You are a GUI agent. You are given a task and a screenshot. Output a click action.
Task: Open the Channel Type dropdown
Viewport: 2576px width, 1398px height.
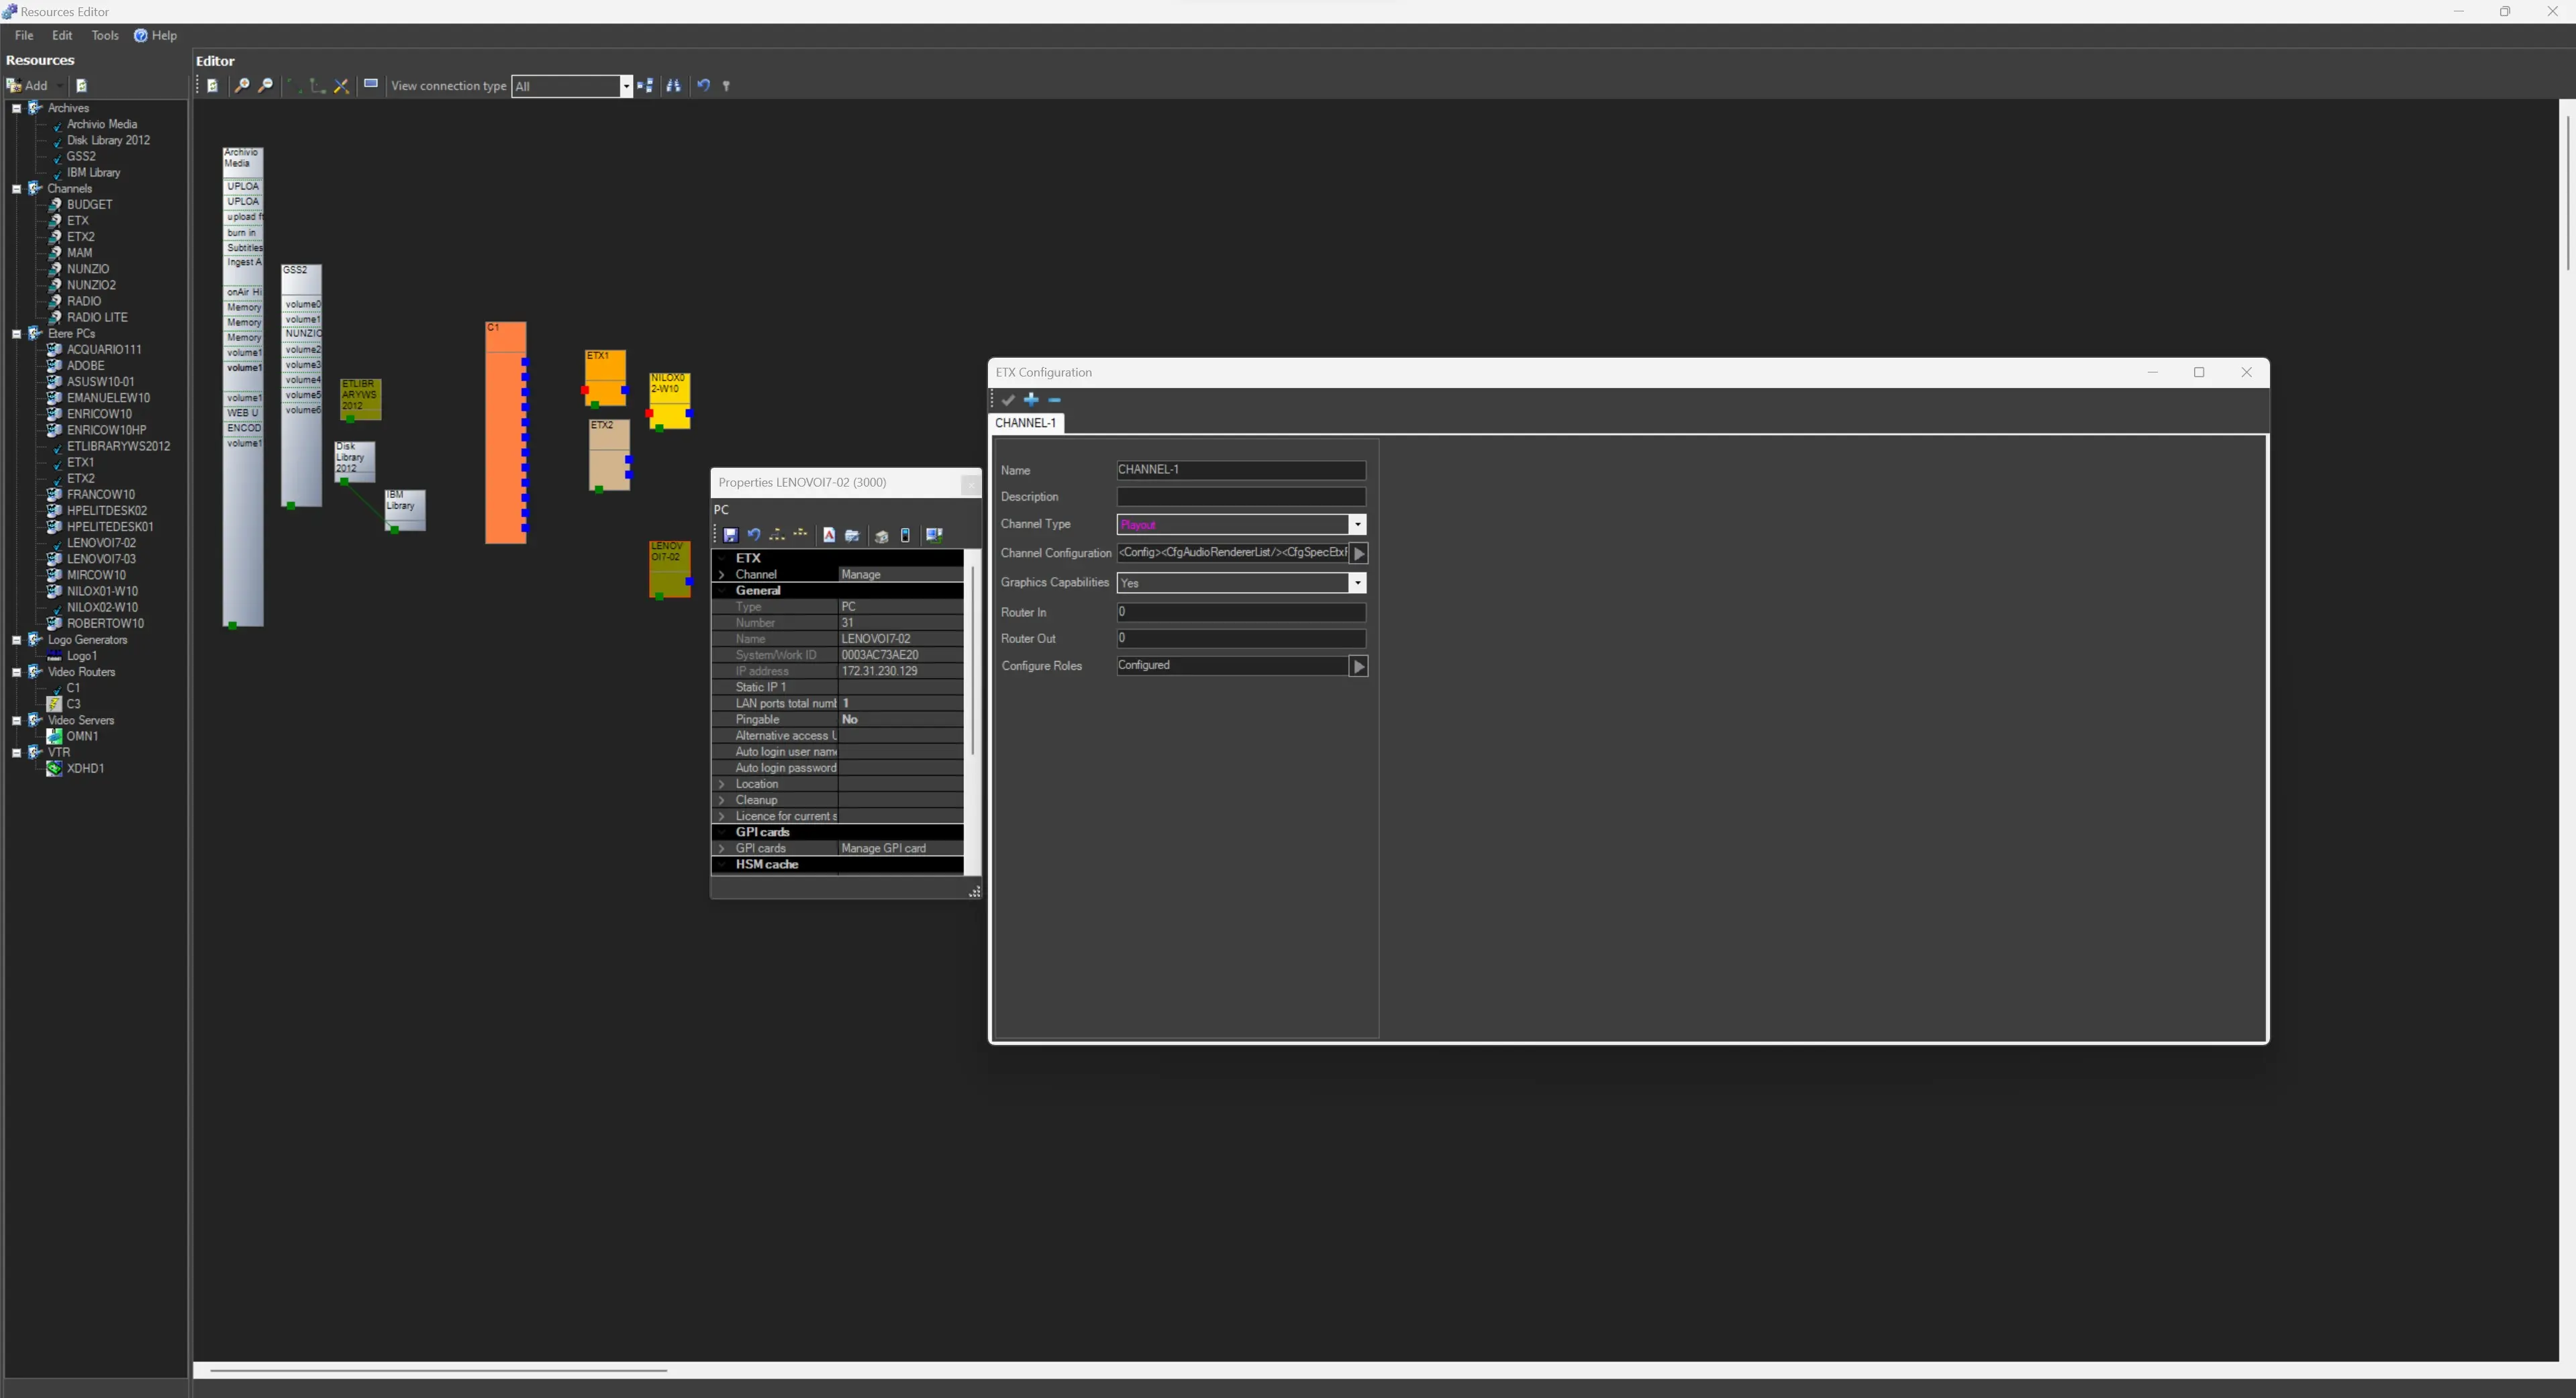point(1357,525)
